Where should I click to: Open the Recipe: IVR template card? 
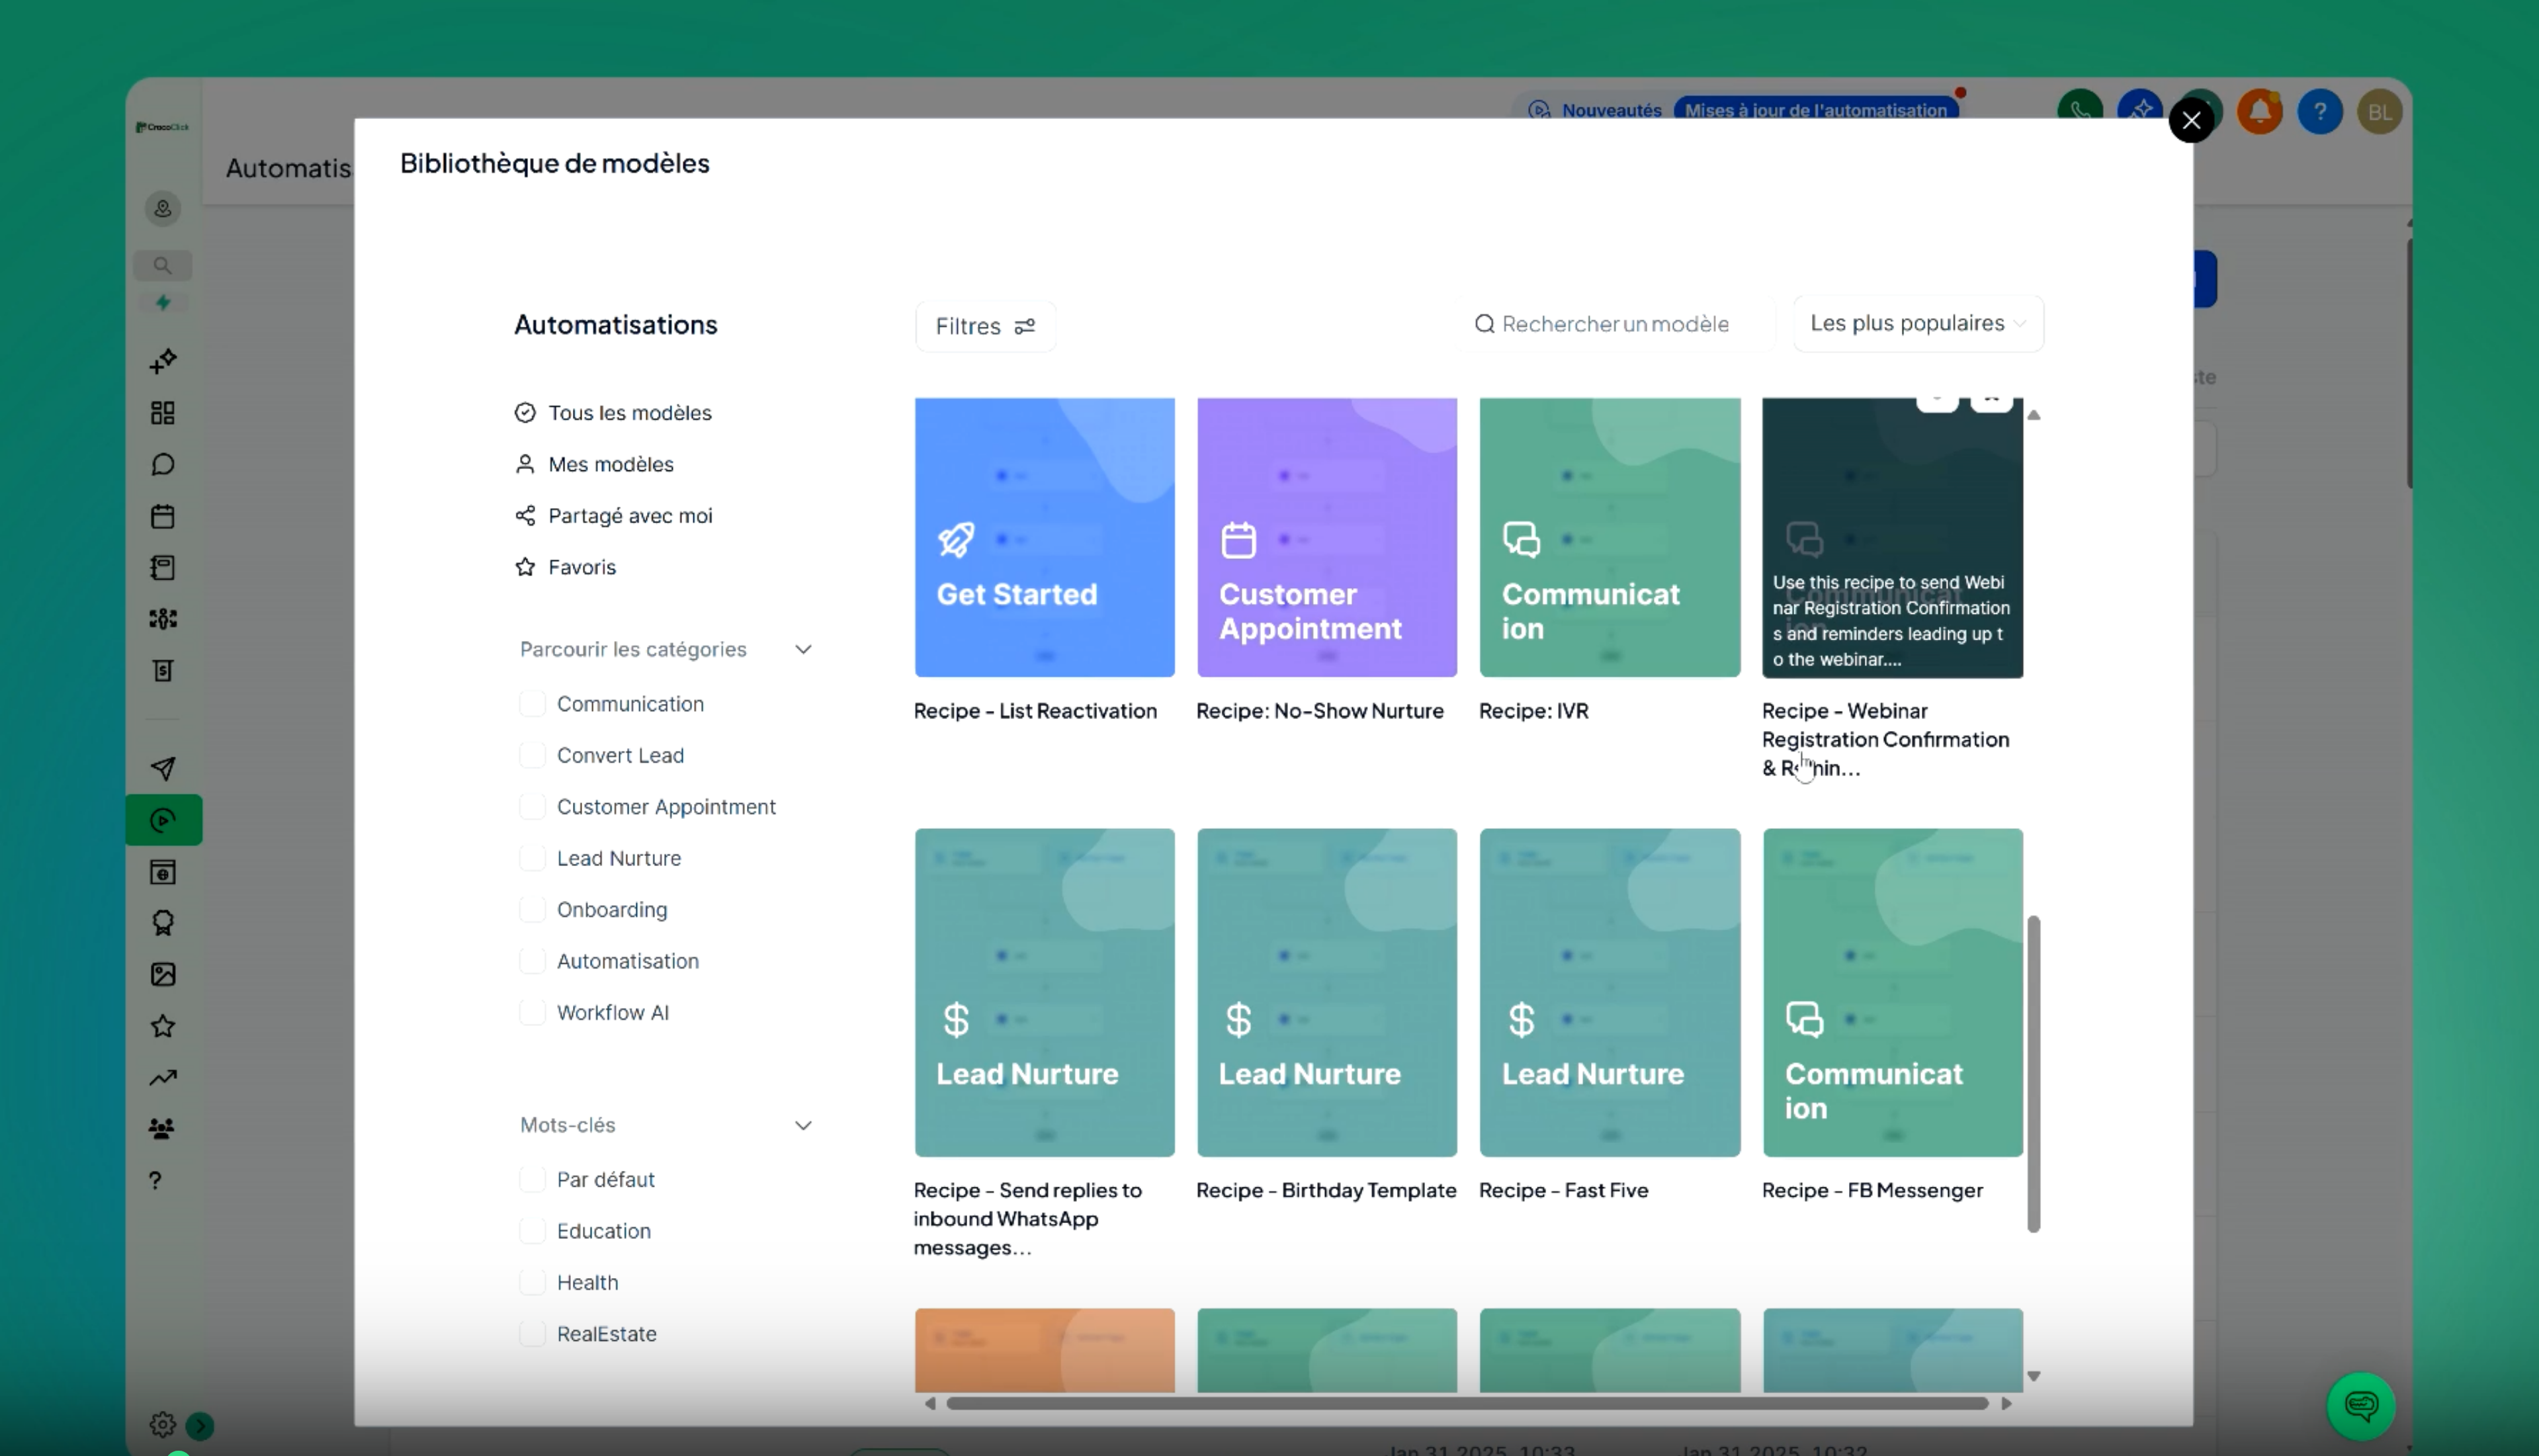(1610, 538)
